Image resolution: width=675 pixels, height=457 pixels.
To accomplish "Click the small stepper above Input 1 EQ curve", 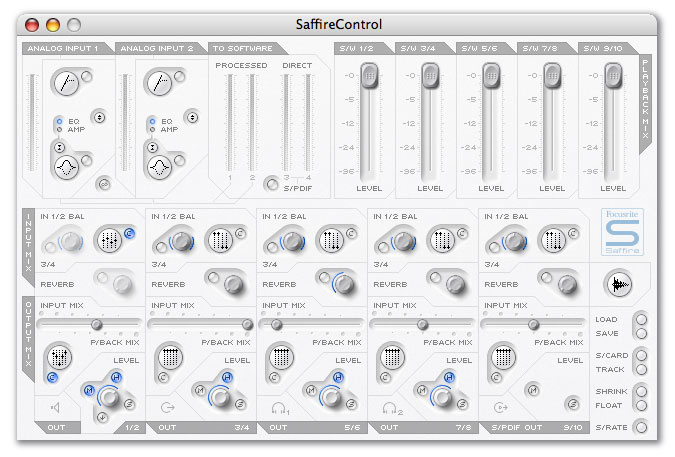I will coord(61,145).
